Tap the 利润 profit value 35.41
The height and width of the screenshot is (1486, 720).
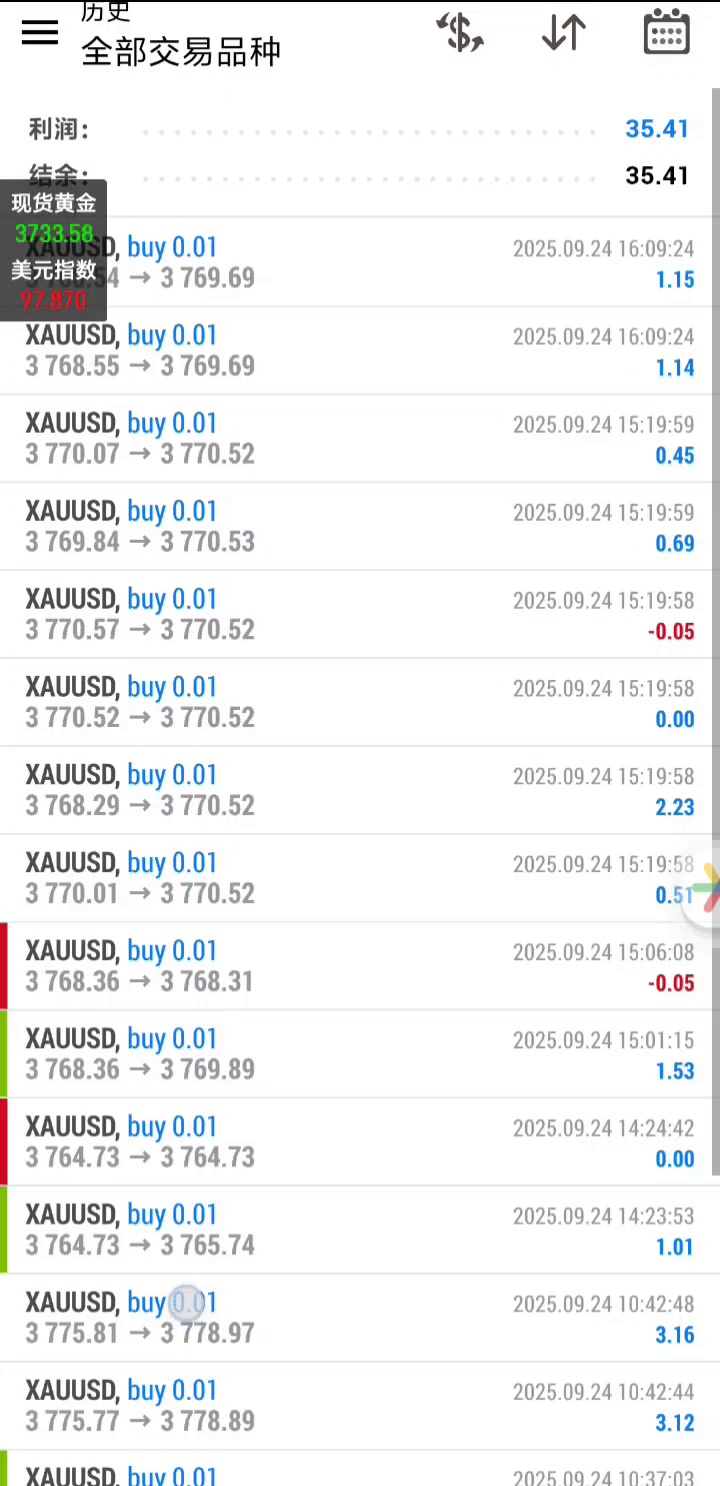pyautogui.click(x=657, y=129)
